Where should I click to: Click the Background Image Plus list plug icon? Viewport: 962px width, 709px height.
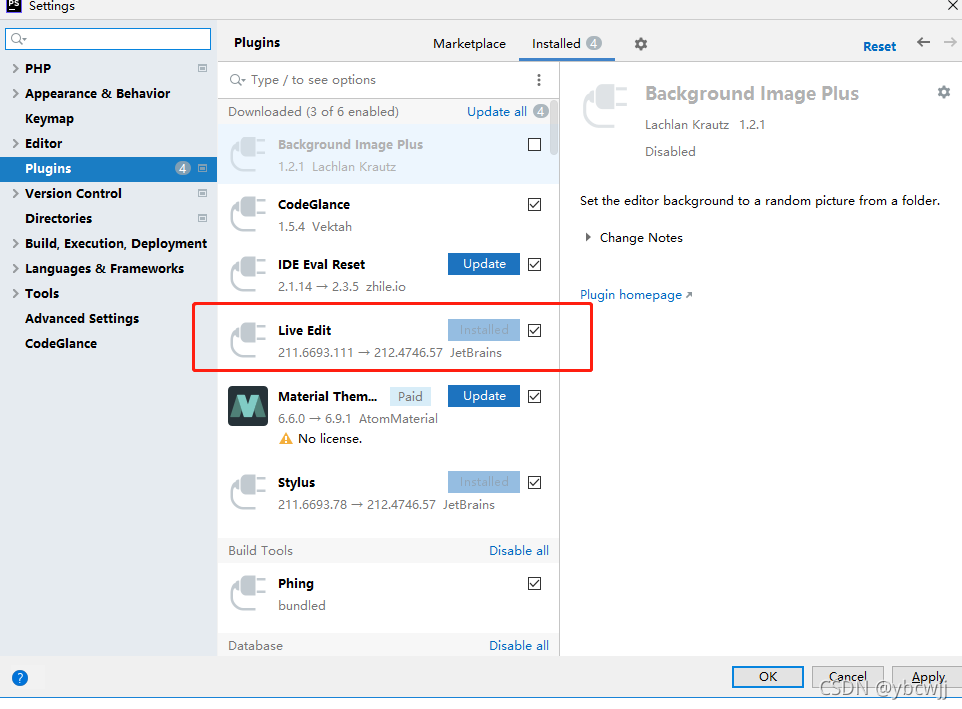(x=248, y=155)
